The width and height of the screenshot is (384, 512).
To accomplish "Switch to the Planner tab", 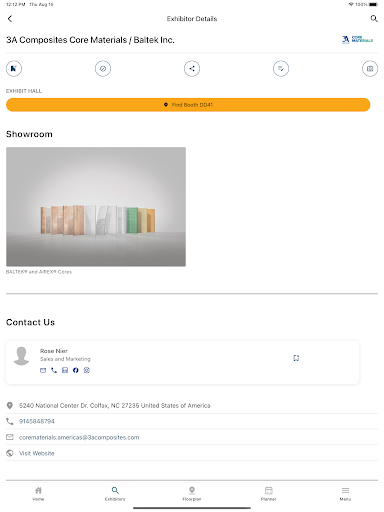I will 269,494.
